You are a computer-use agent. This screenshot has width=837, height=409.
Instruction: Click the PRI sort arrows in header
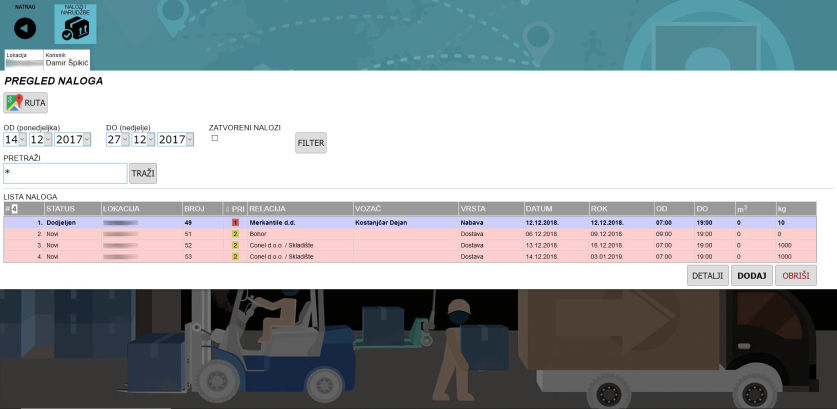click(x=226, y=208)
